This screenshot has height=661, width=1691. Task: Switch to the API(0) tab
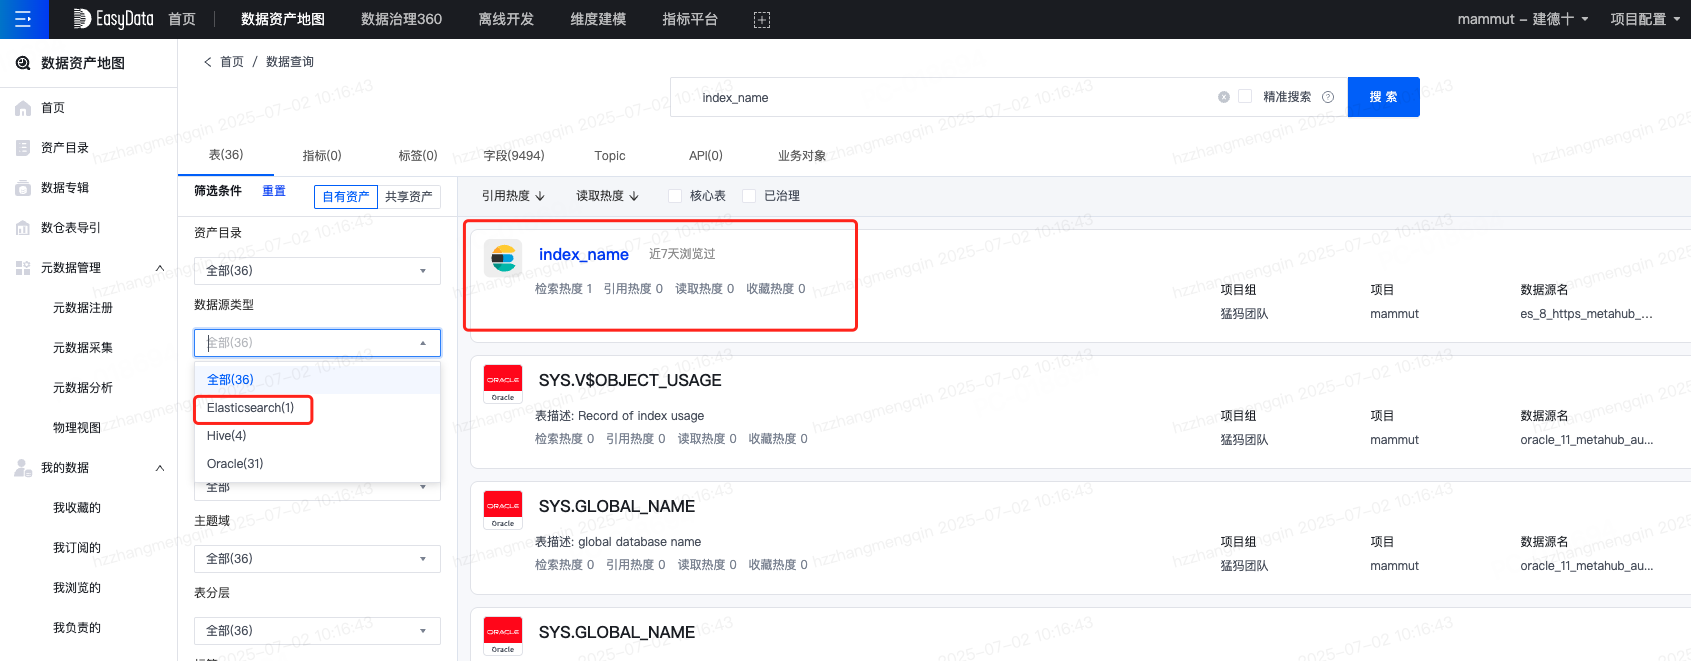point(706,156)
